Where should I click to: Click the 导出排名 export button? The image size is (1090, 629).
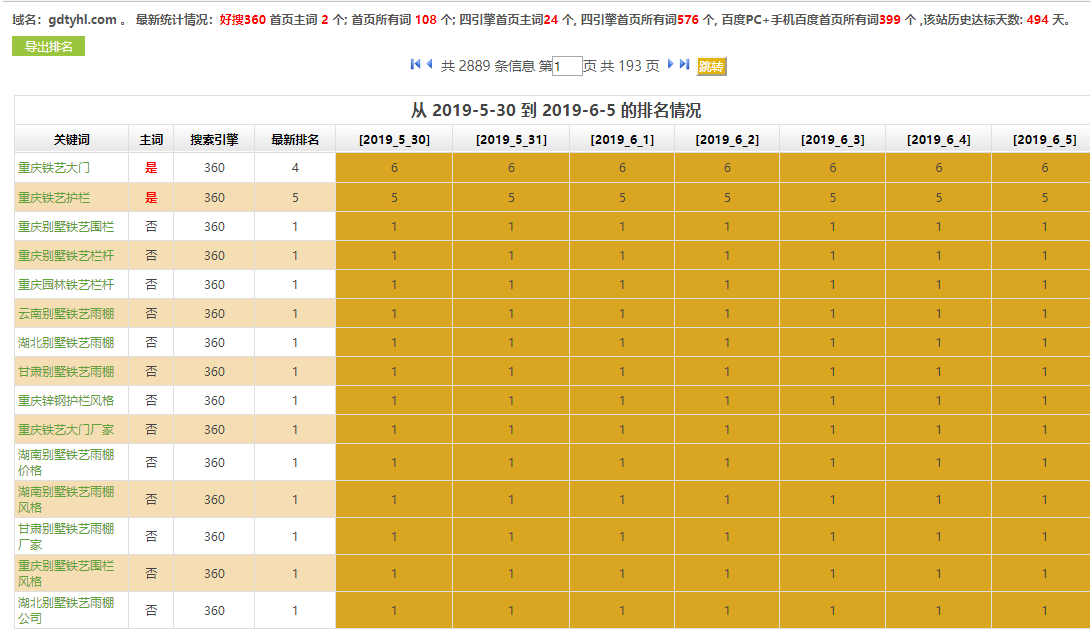(x=48, y=47)
